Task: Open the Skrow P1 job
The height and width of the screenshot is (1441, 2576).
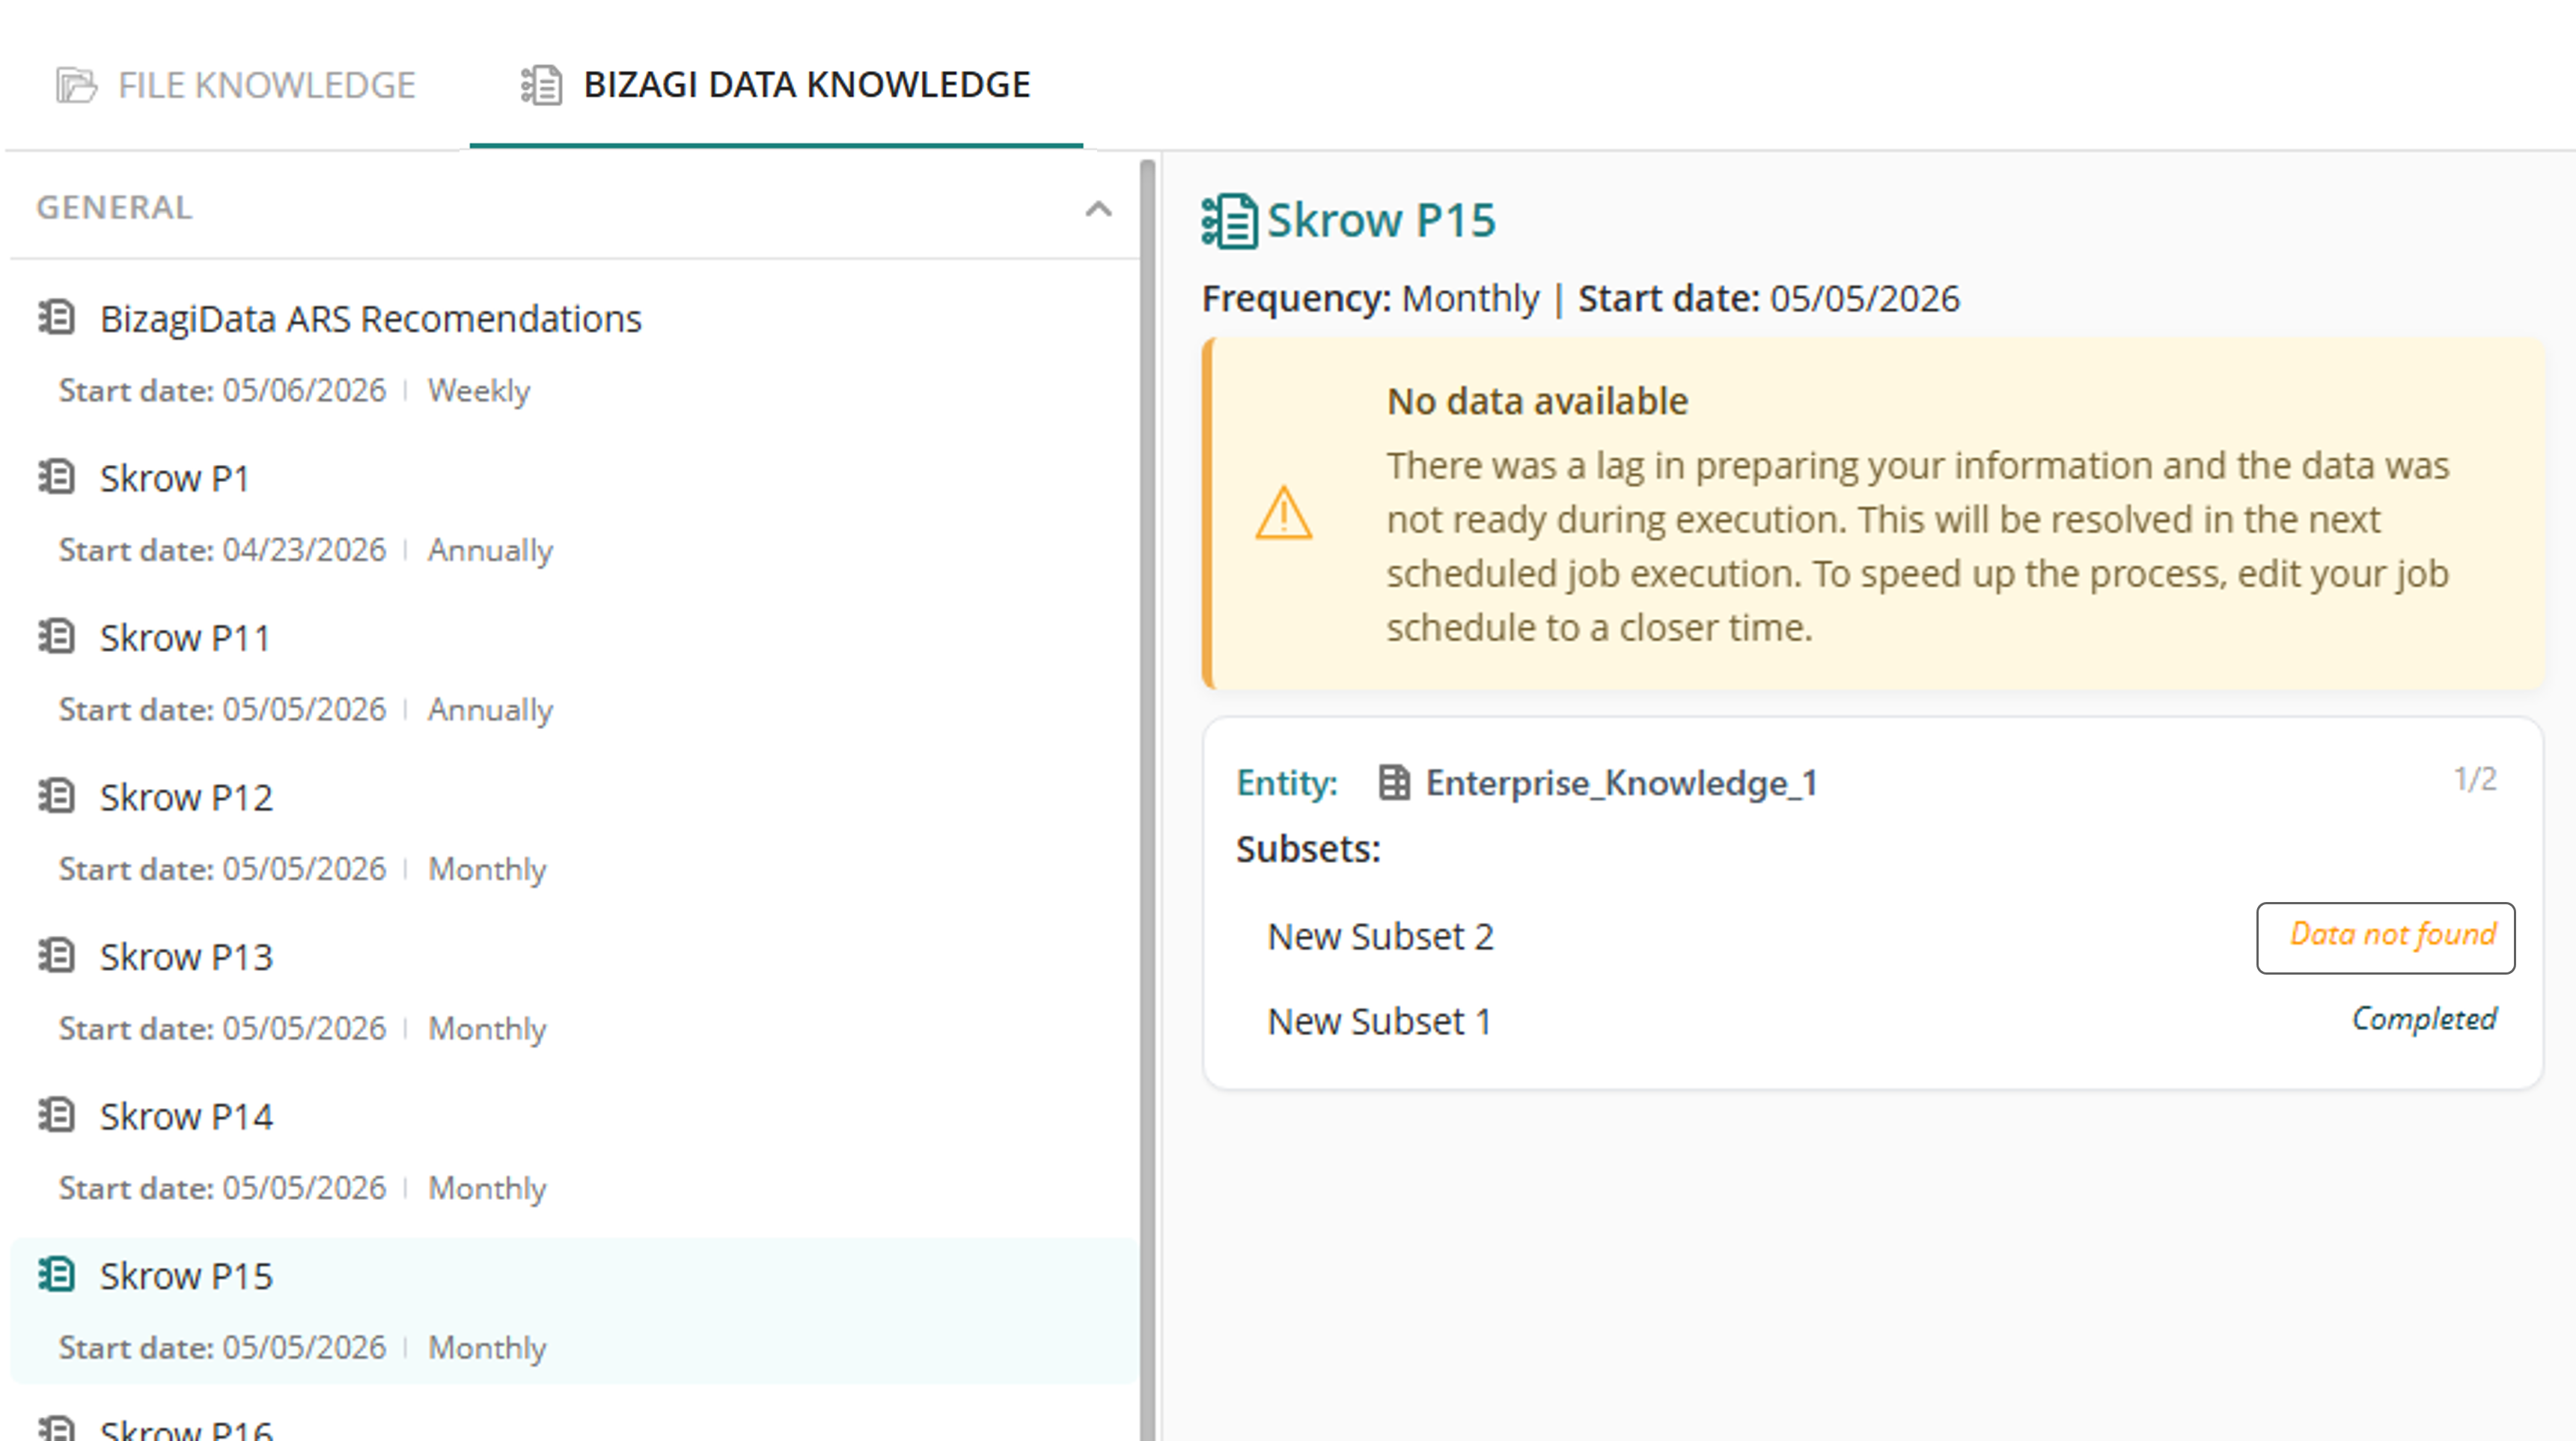Action: coord(575,513)
